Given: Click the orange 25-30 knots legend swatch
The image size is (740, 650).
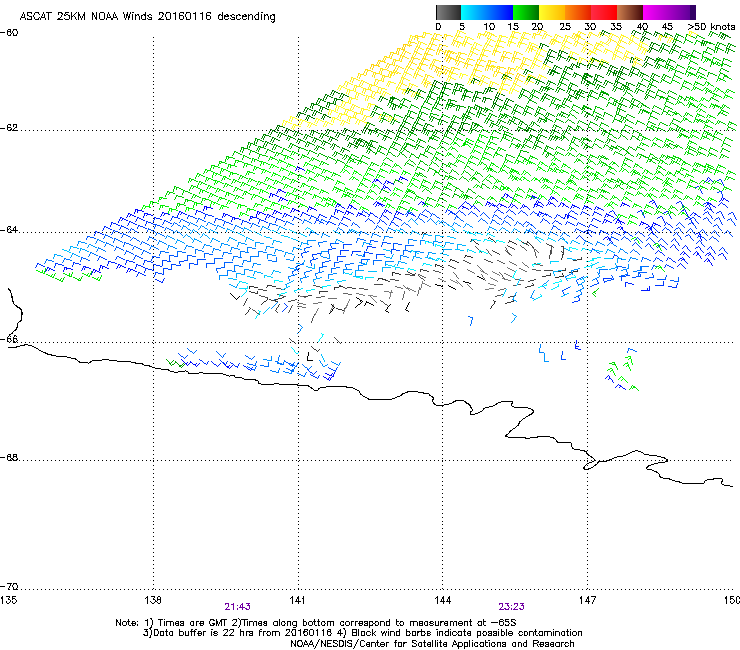Looking at the screenshot, I should [578, 12].
